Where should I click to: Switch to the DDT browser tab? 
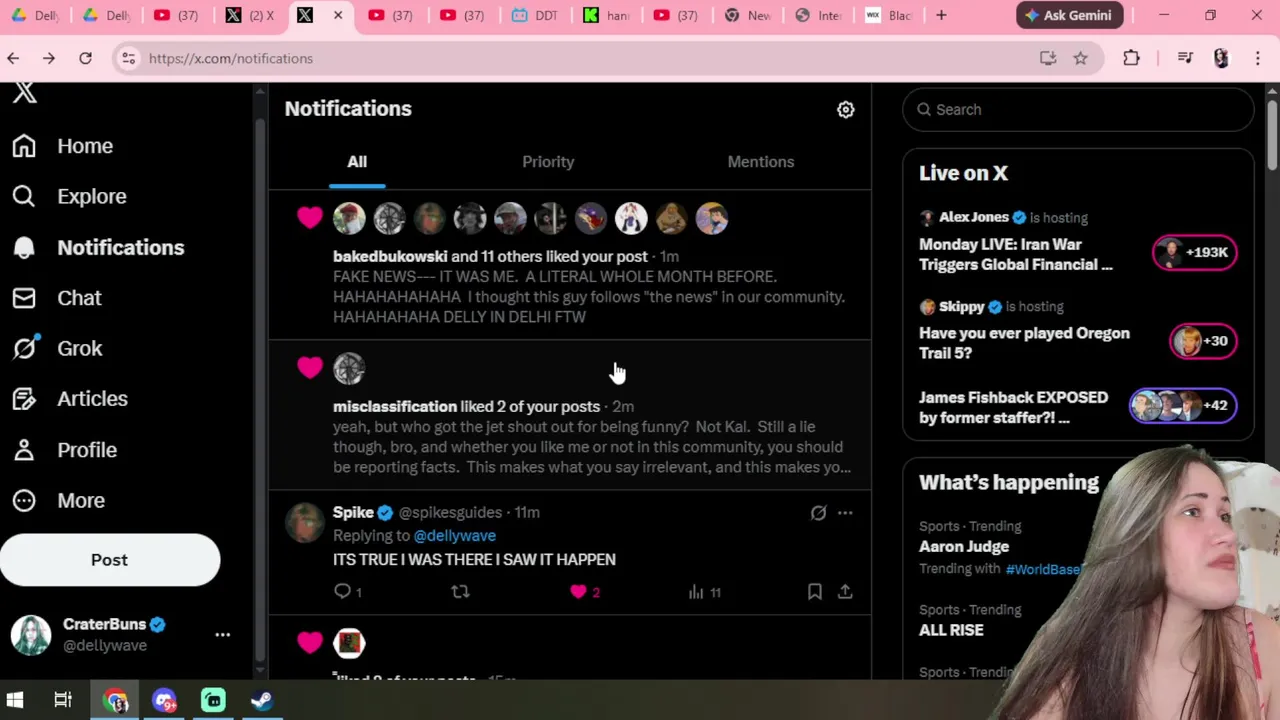click(x=535, y=15)
